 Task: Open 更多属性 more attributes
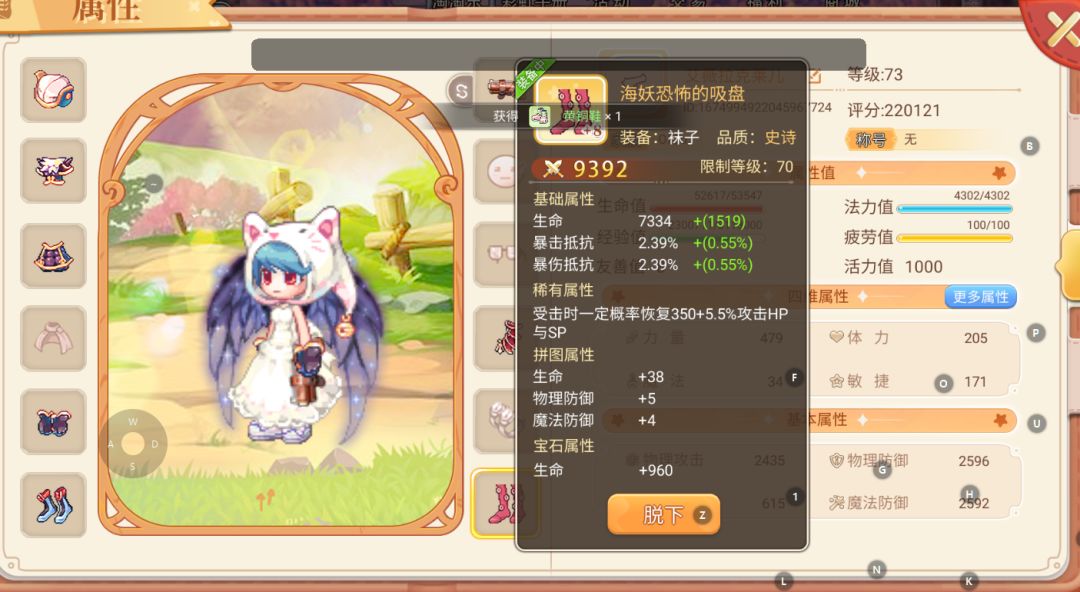tap(980, 296)
